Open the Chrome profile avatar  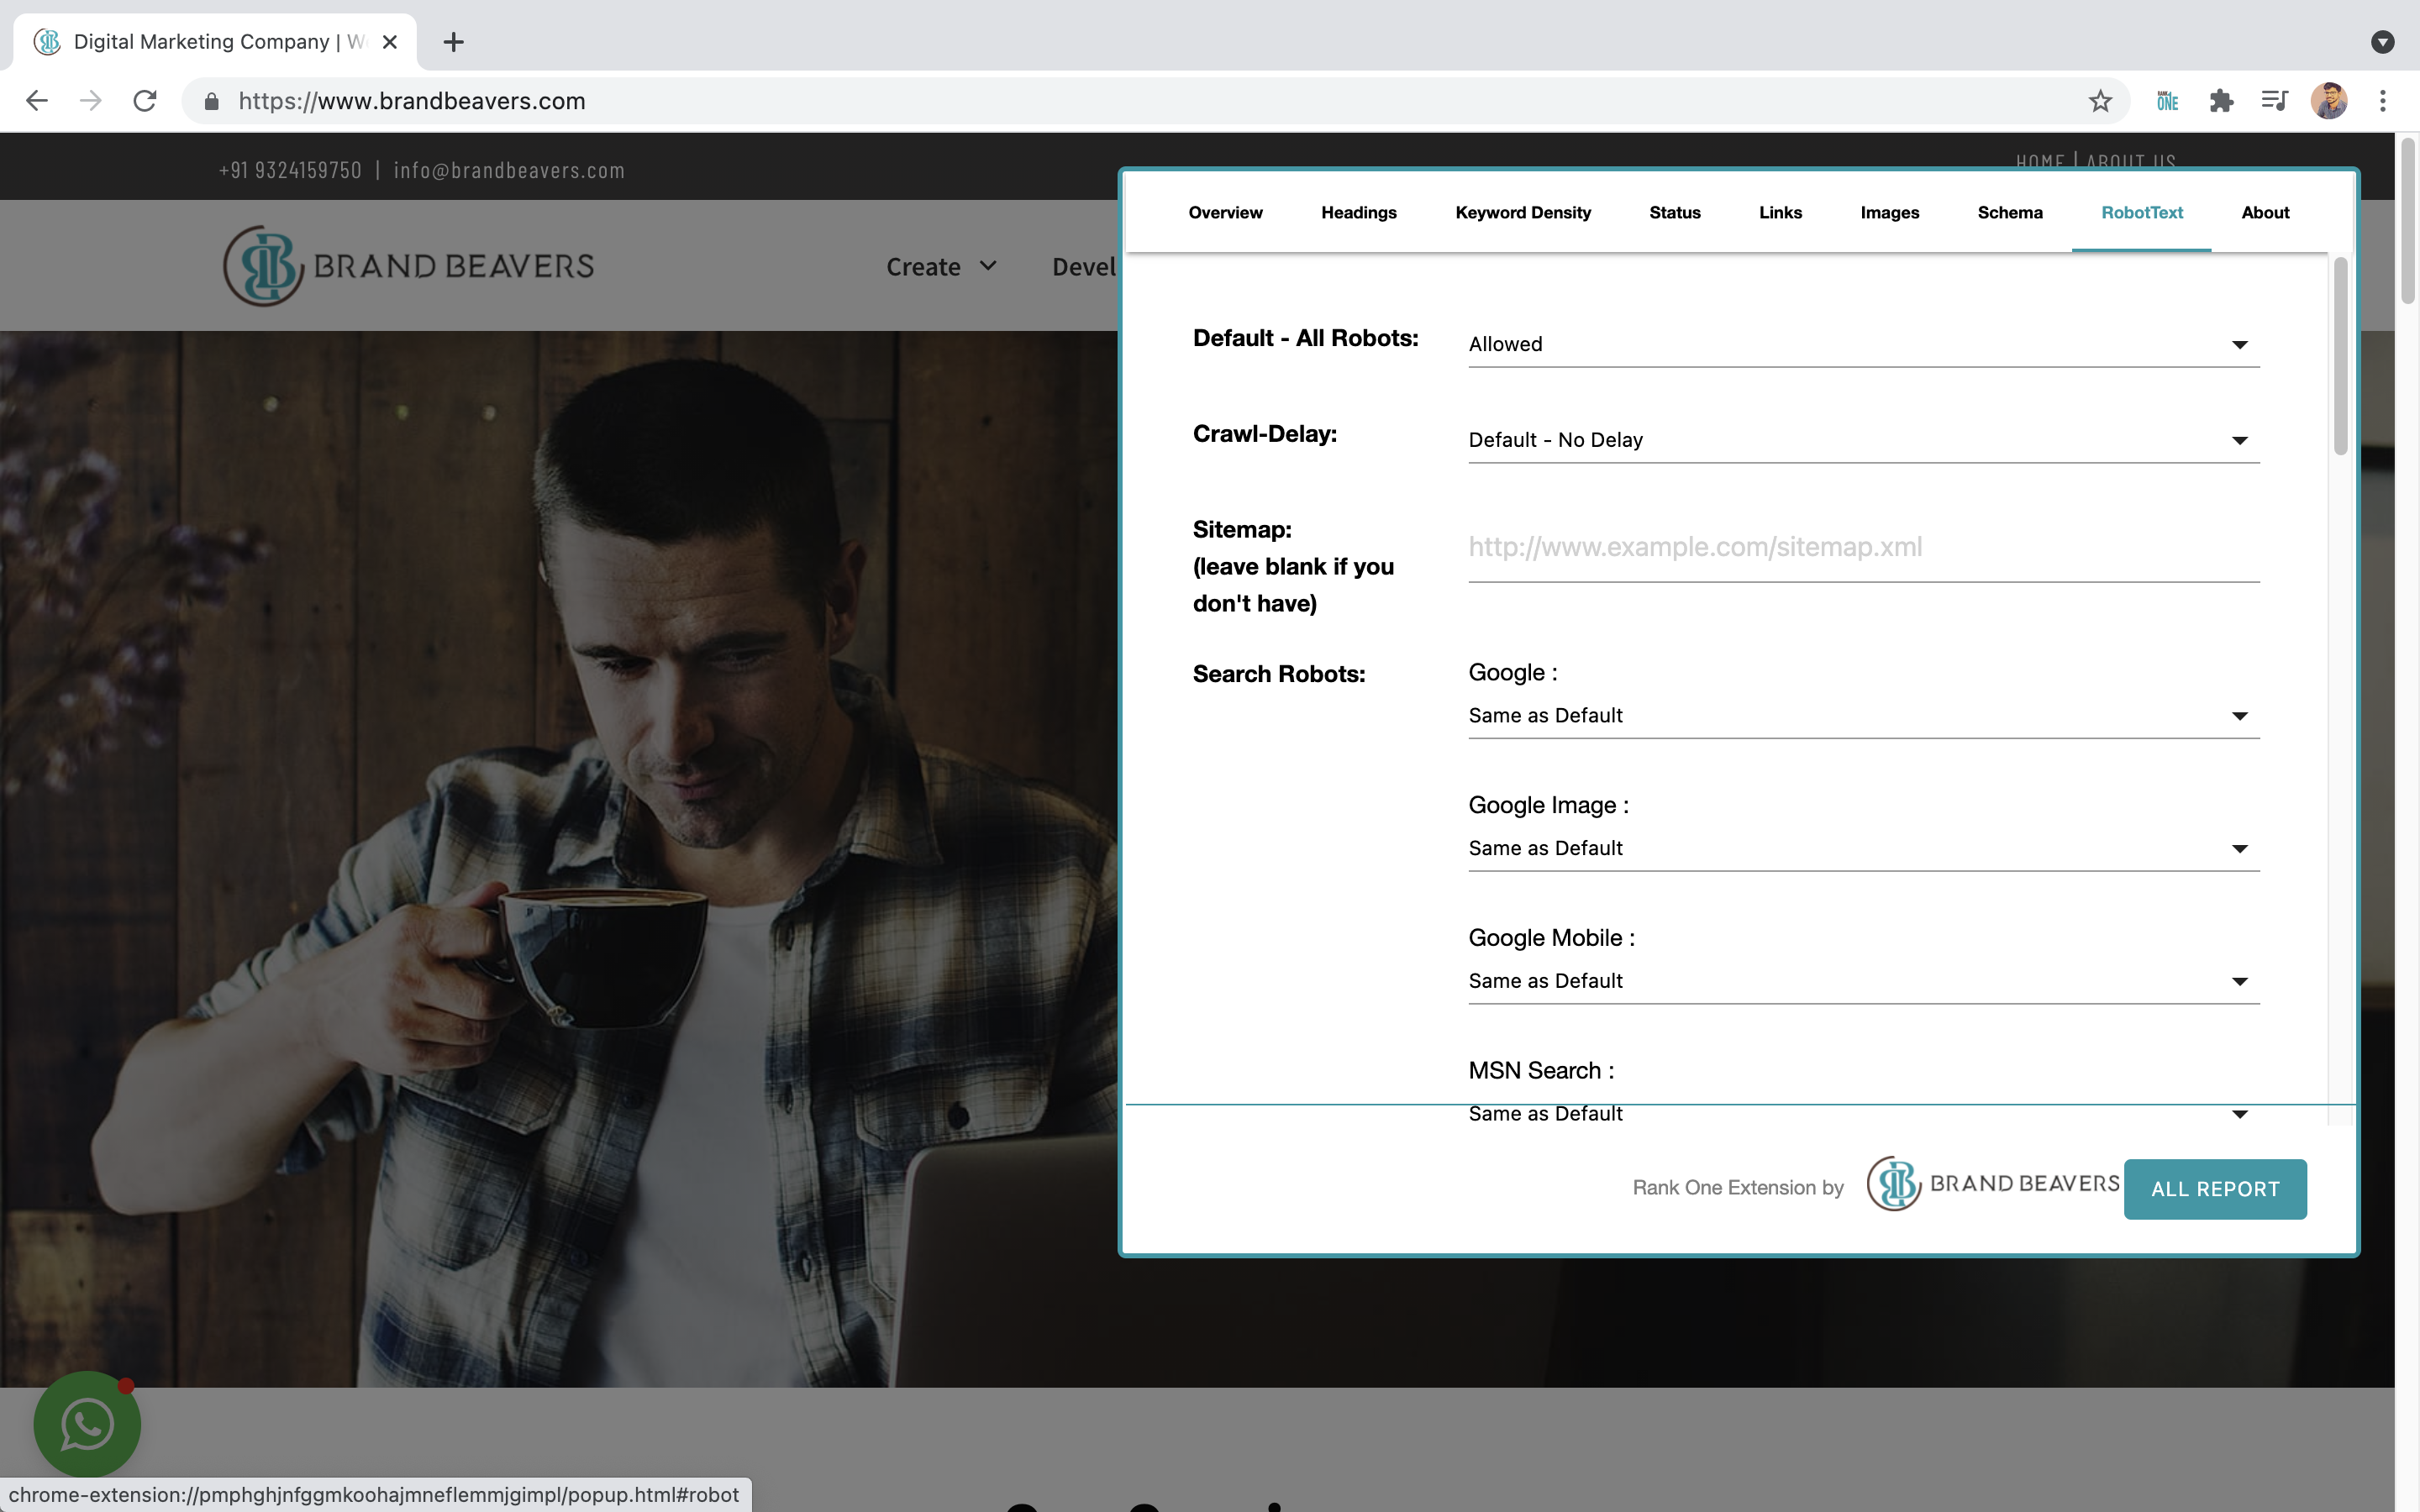(2331, 100)
